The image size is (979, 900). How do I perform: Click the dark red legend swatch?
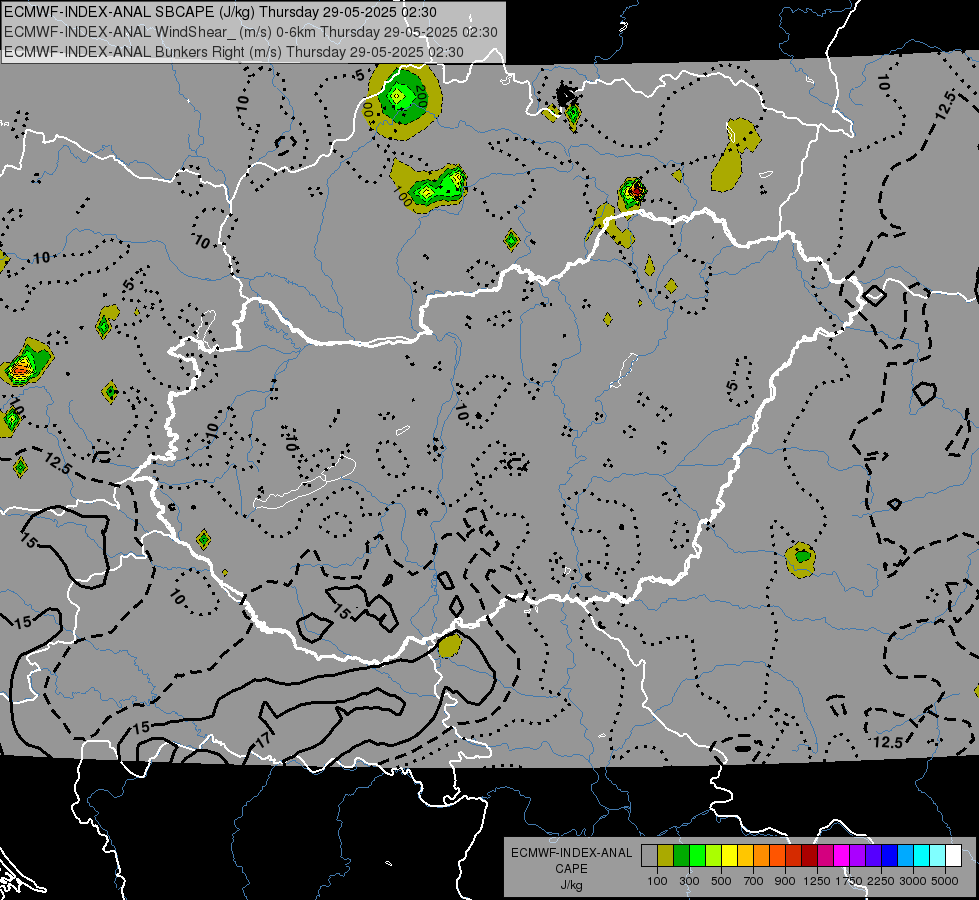[x=809, y=856]
